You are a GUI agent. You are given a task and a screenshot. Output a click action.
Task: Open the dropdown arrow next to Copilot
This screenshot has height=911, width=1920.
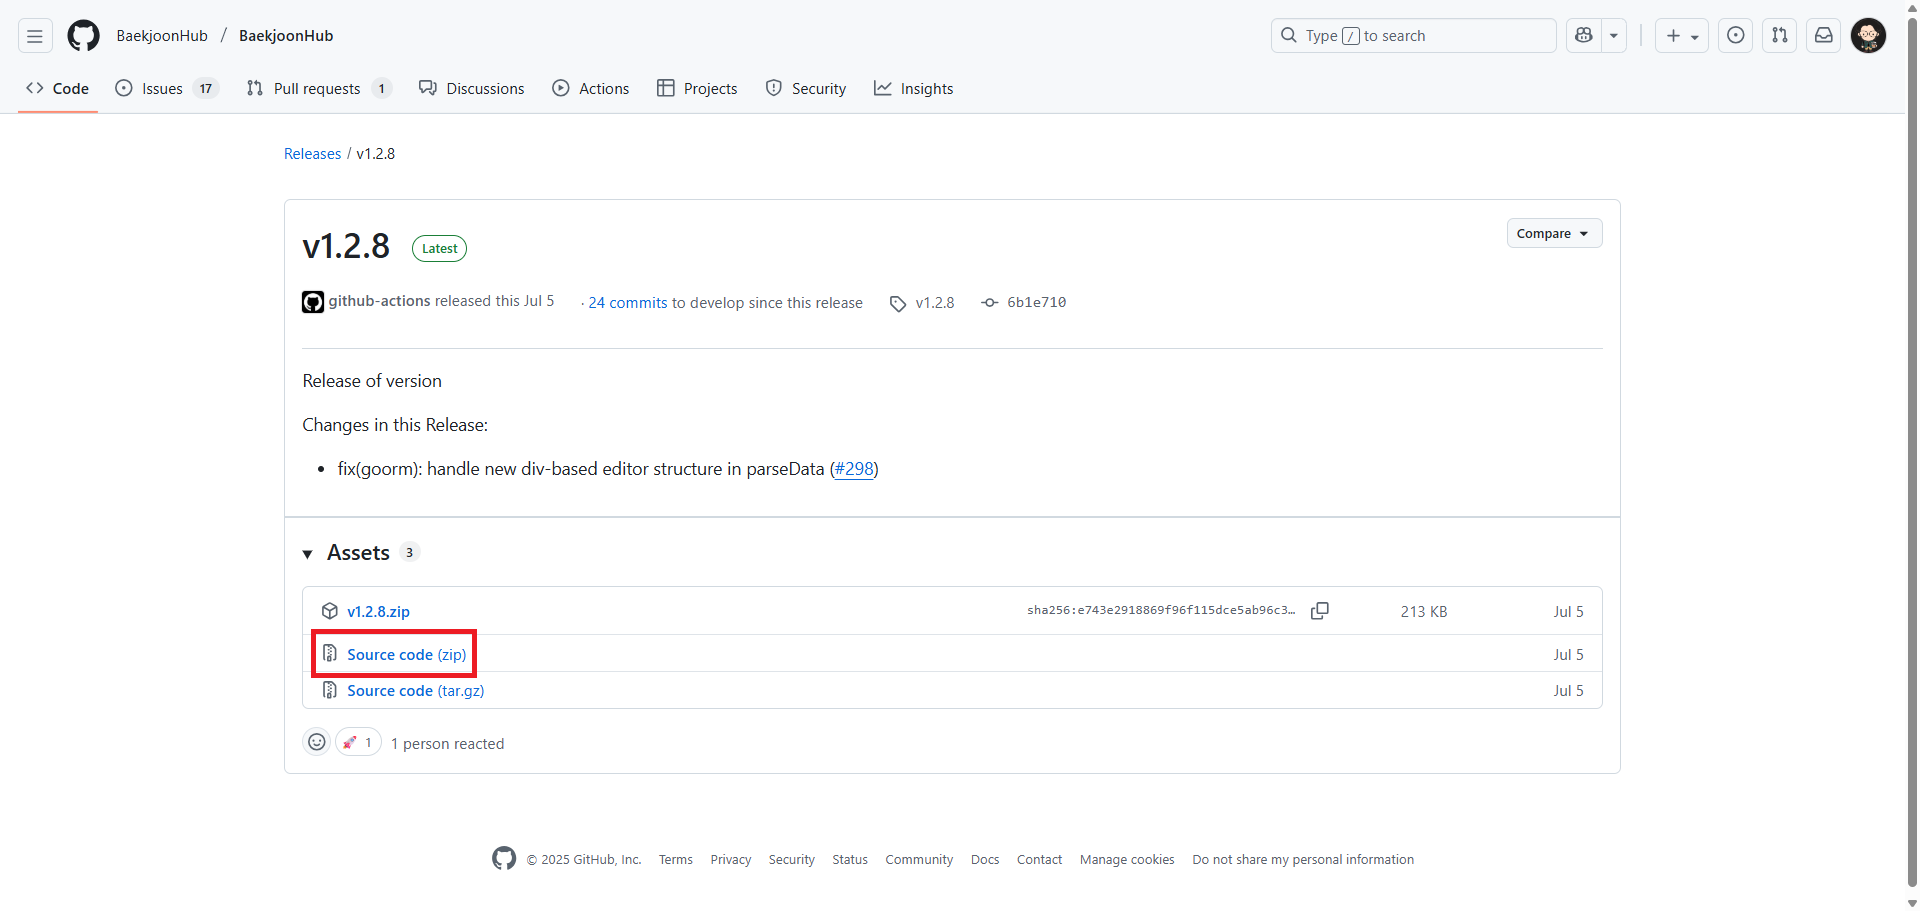coord(1614,36)
